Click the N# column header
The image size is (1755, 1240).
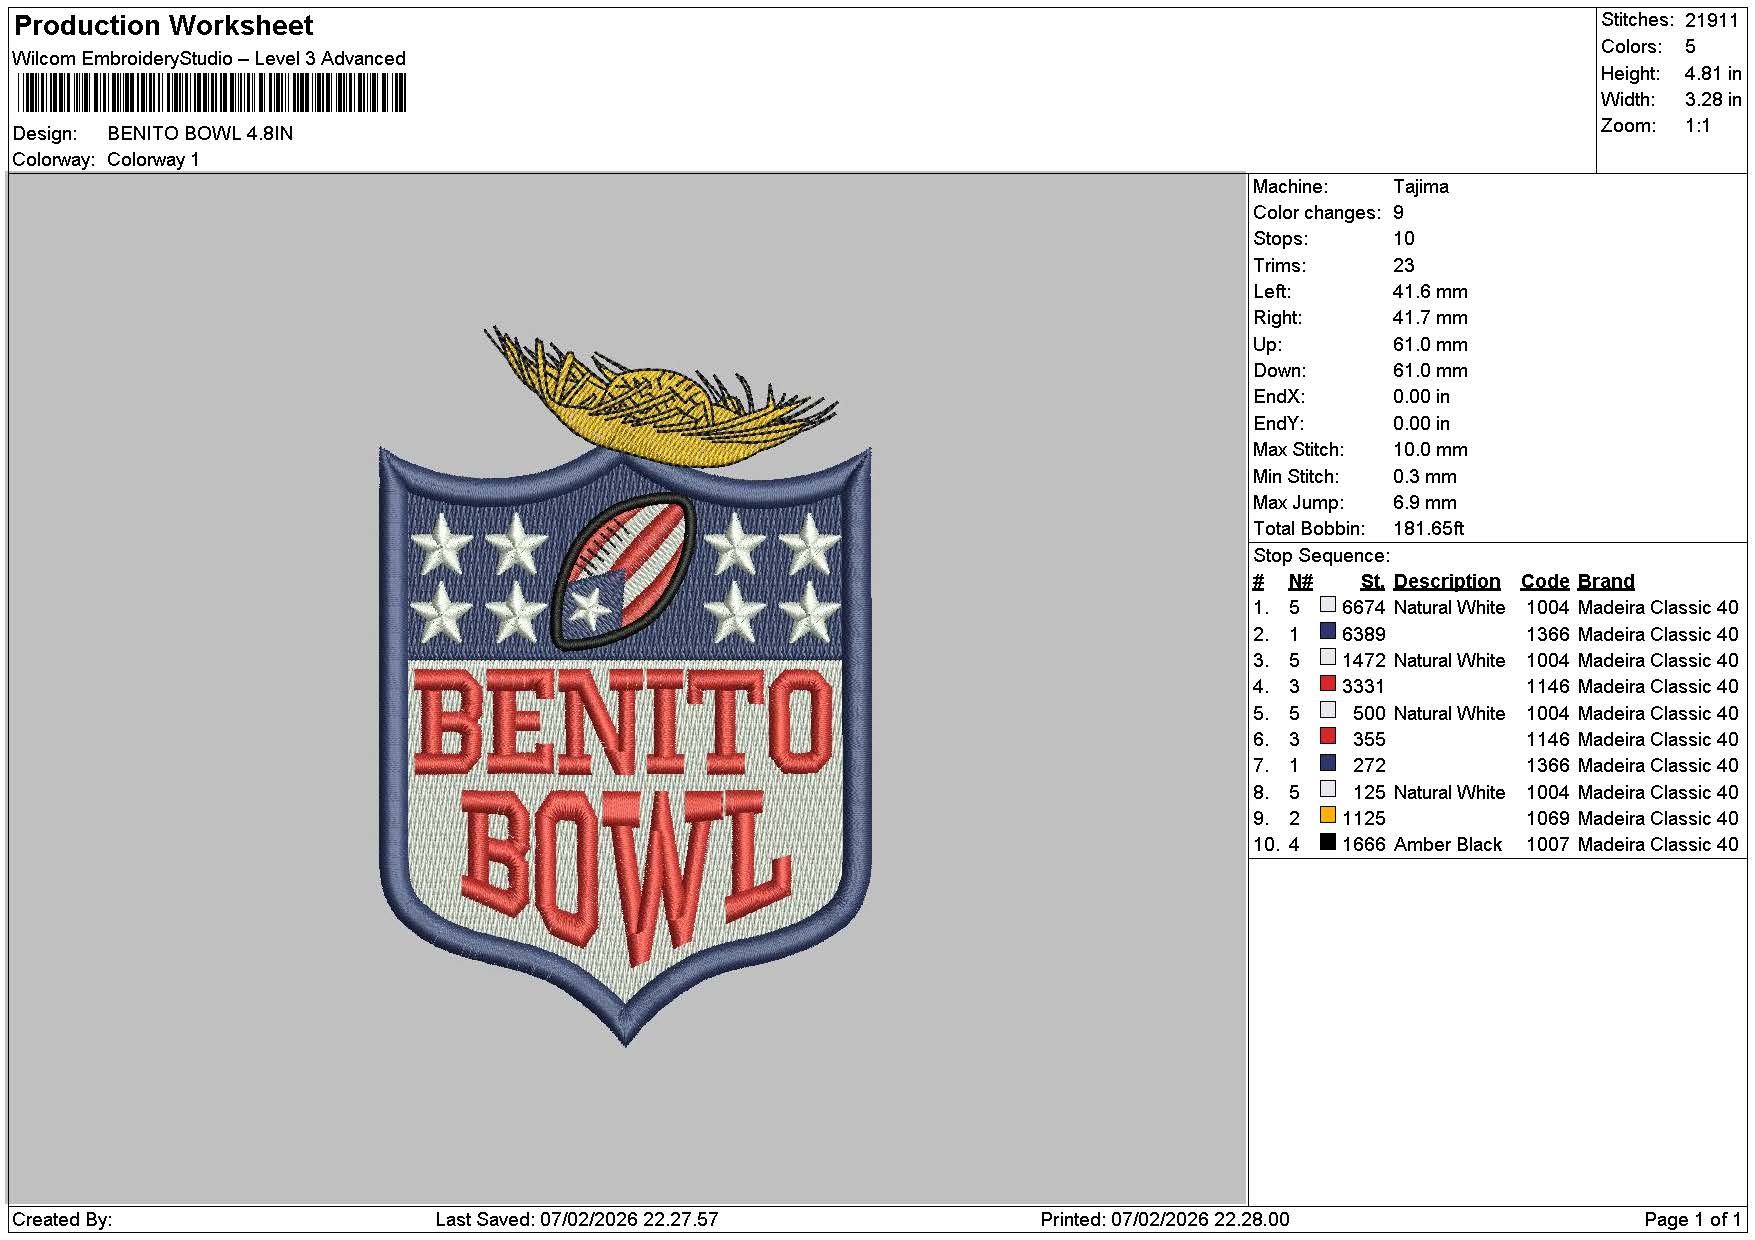(x=1300, y=581)
